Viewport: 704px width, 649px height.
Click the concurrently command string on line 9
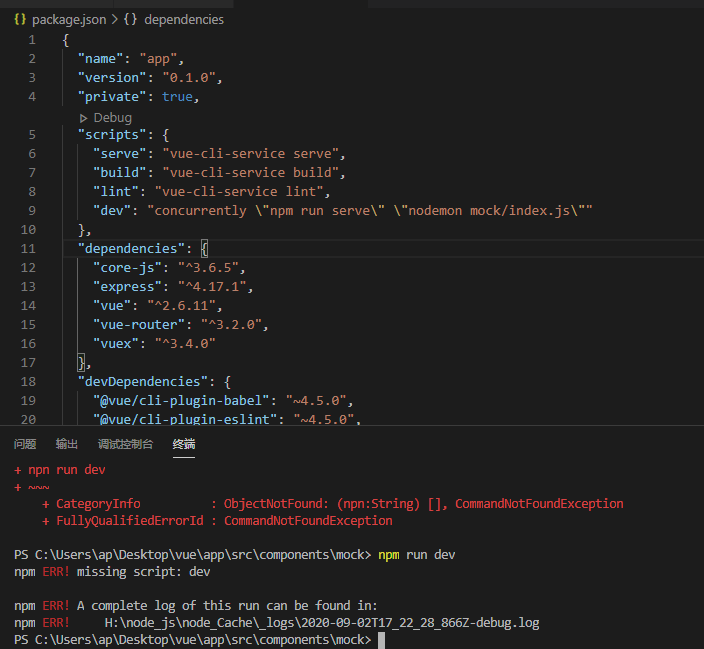[x=370, y=211]
